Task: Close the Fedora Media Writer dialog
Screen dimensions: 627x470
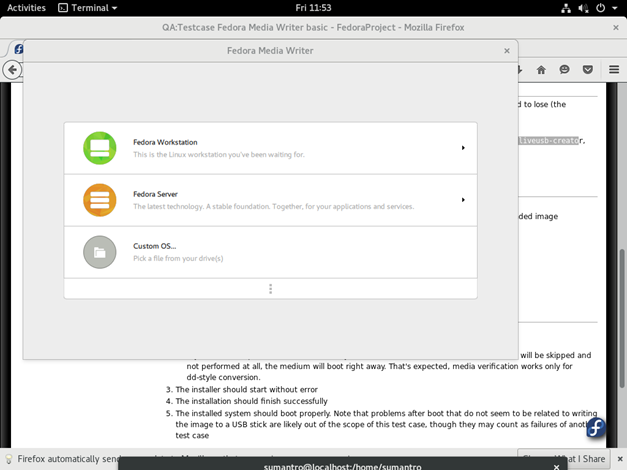Action: pos(507,51)
